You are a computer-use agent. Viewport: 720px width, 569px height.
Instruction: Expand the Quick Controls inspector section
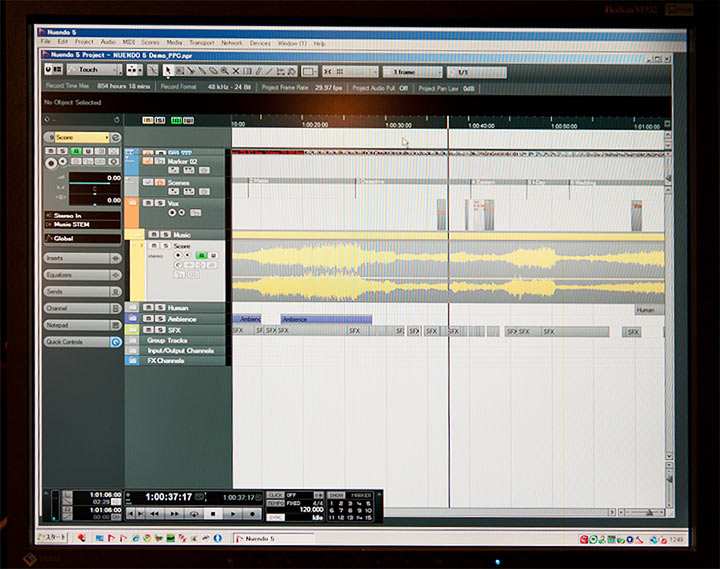83,342
